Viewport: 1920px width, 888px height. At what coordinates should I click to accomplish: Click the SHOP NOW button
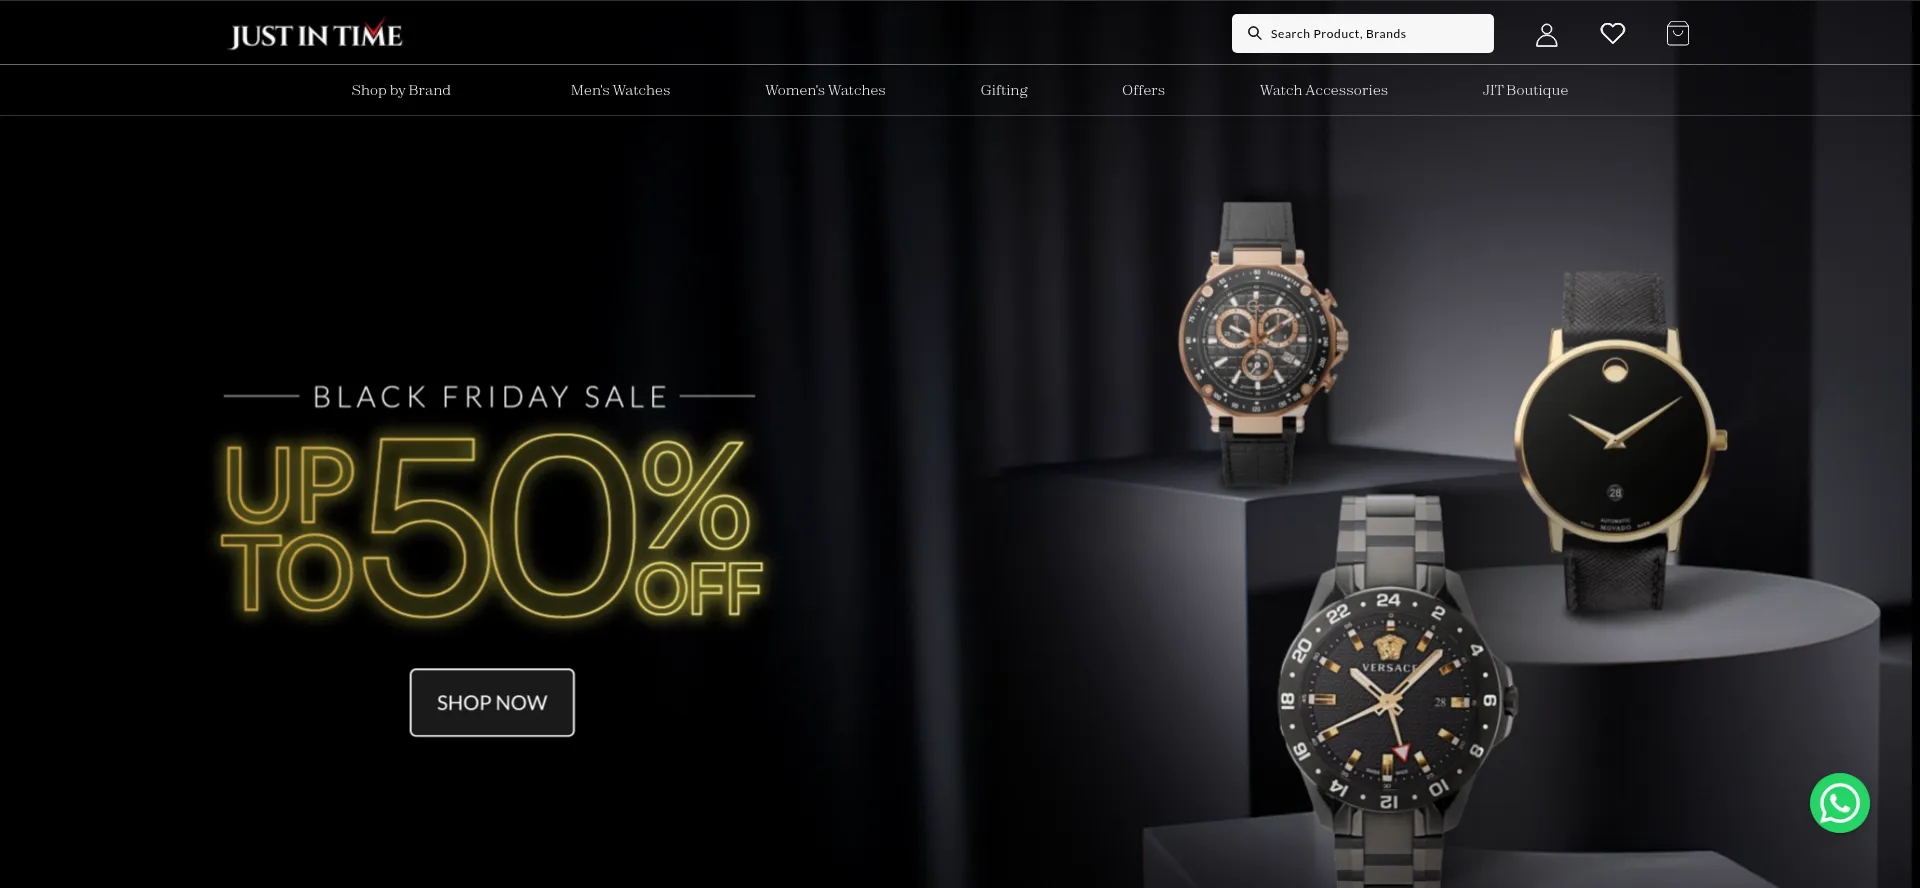[492, 703]
